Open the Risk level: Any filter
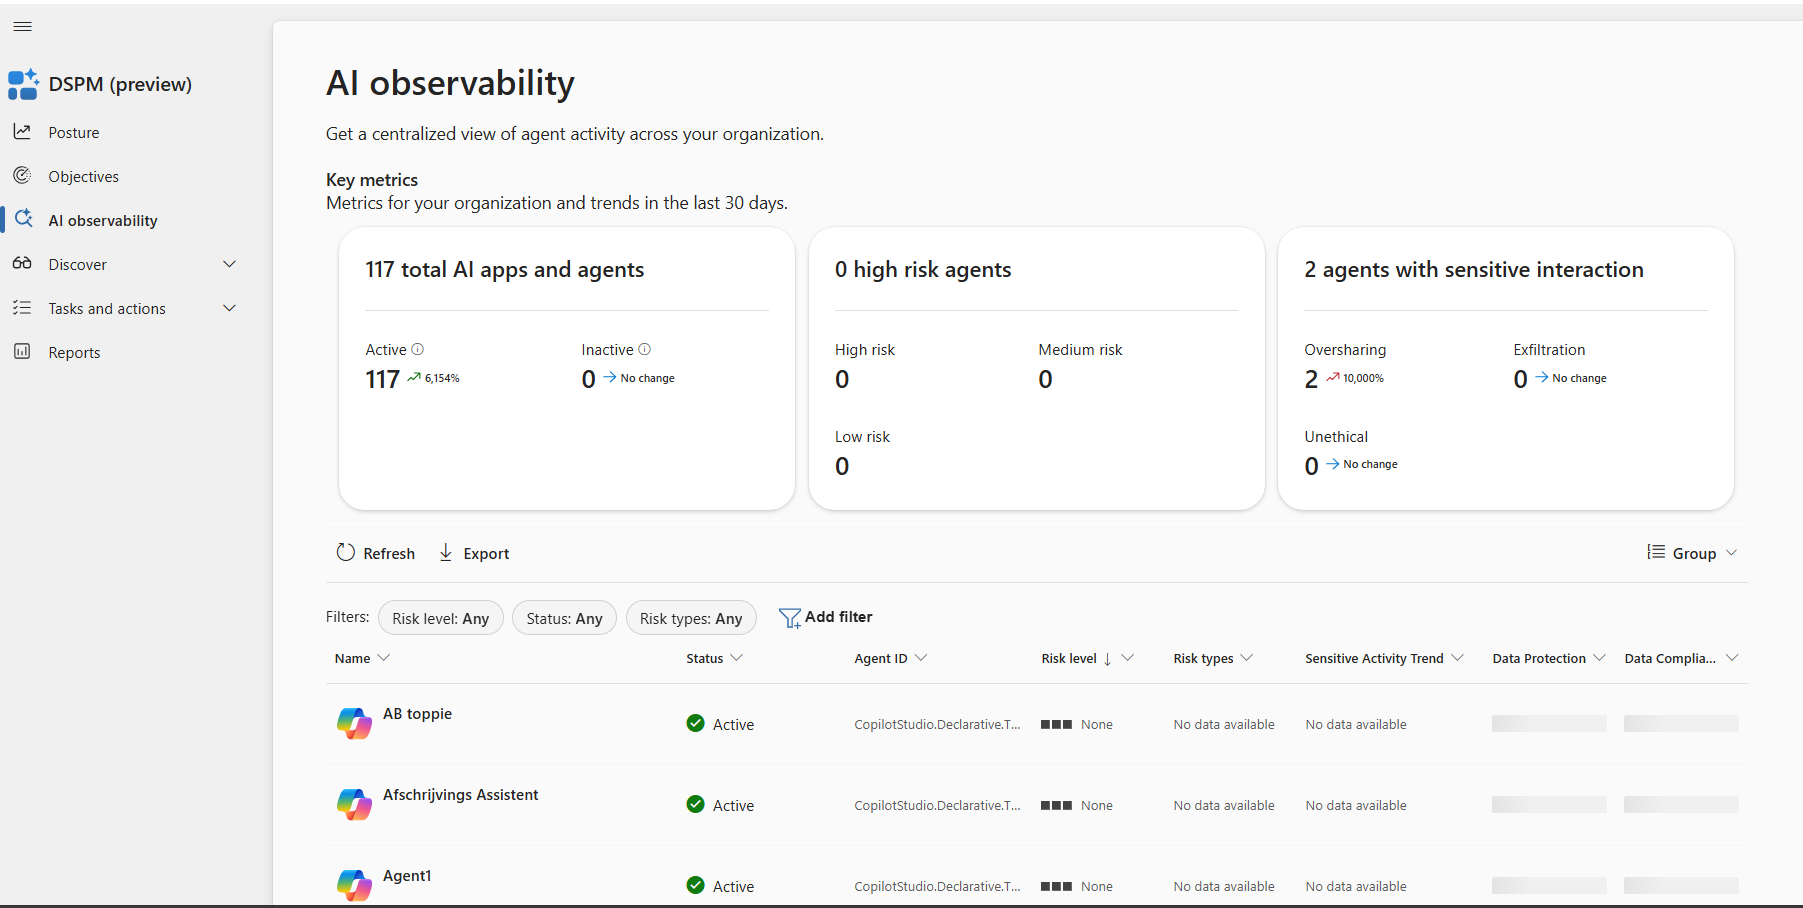1803x908 pixels. point(440,618)
